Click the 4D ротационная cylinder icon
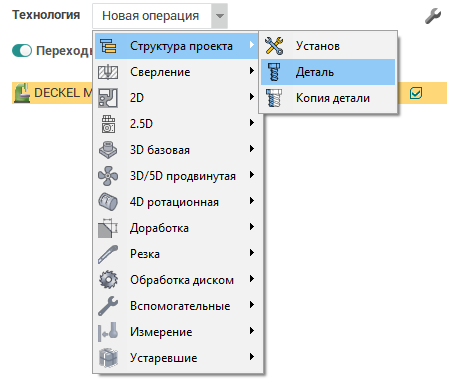The image size is (453, 382). pos(108,202)
